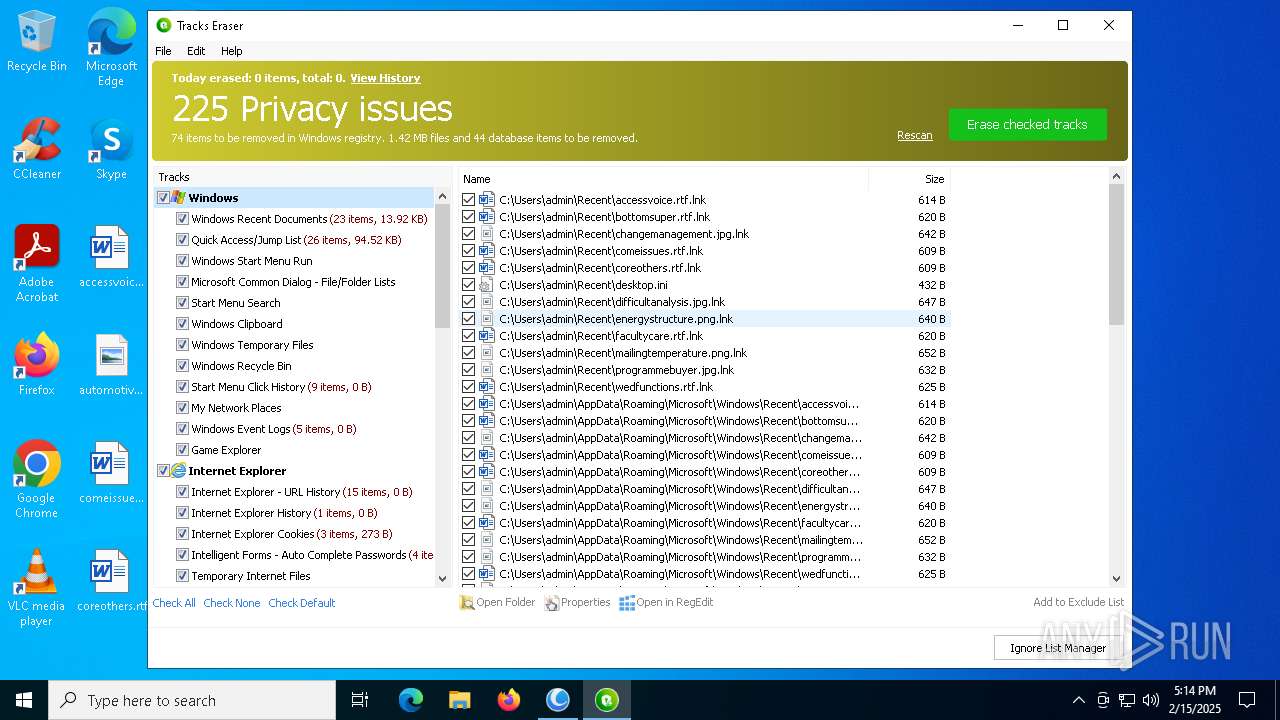The width and height of the screenshot is (1280, 720).
Task: Open Recycle Bin desktop icon
Action: [37, 42]
